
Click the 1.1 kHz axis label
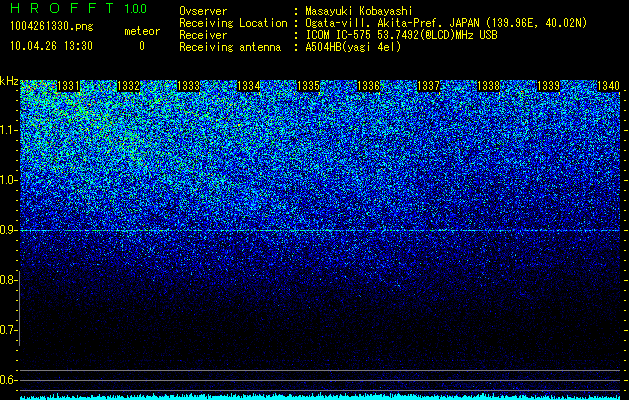point(8,130)
